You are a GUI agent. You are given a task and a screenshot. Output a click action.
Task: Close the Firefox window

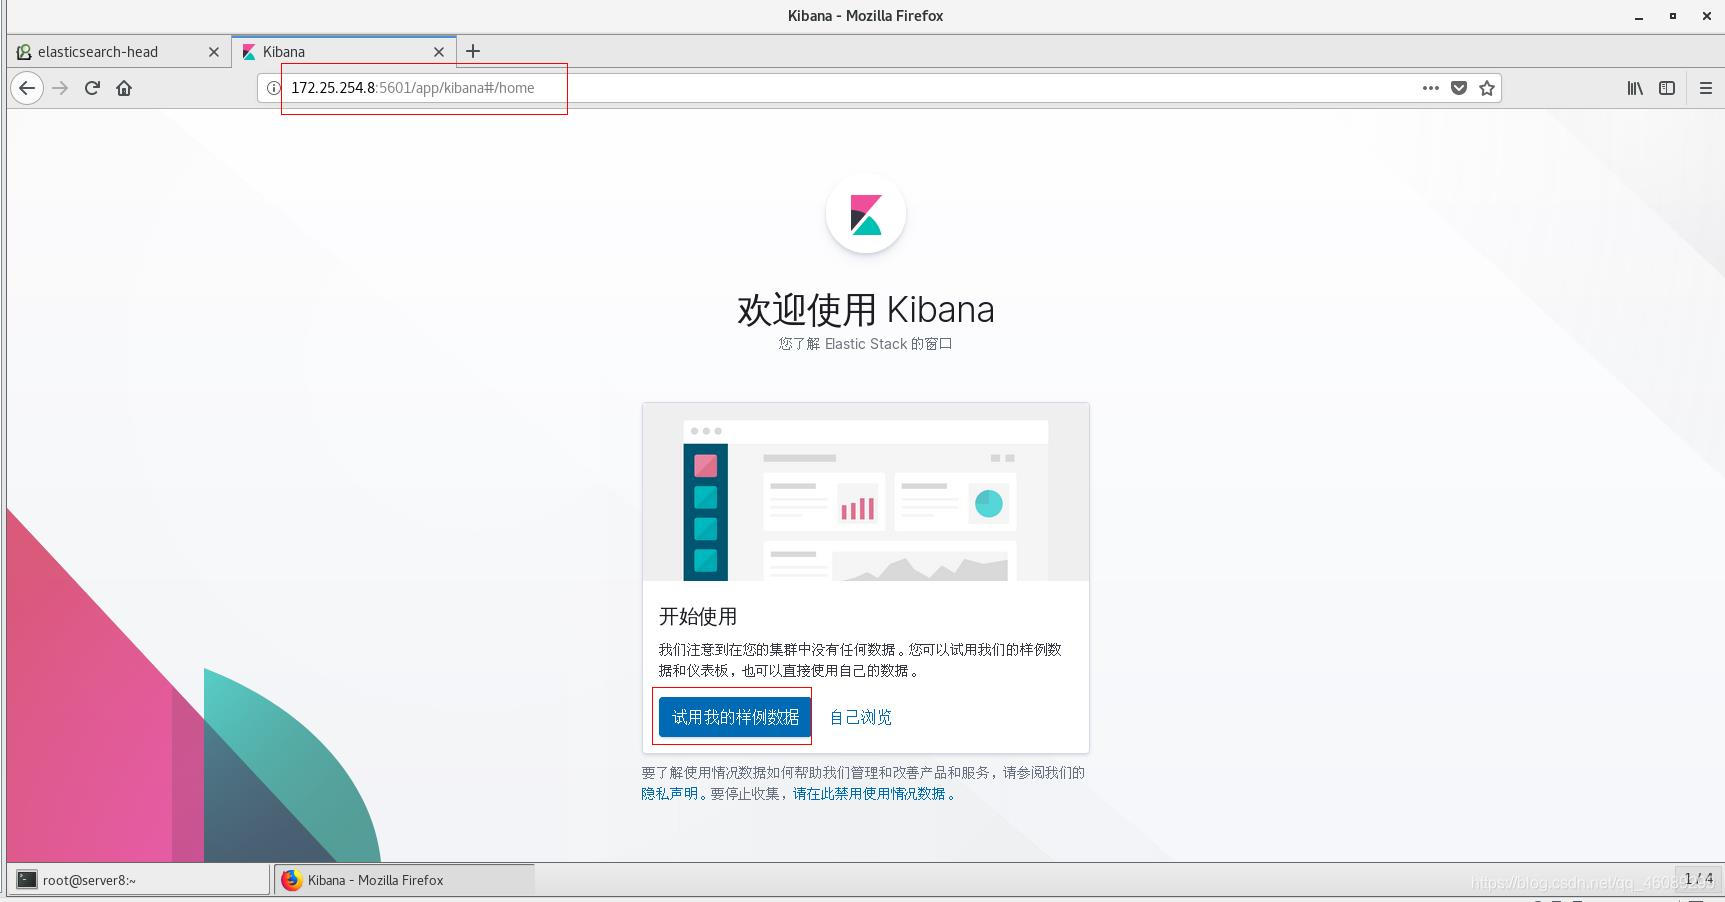point(1706,16)
